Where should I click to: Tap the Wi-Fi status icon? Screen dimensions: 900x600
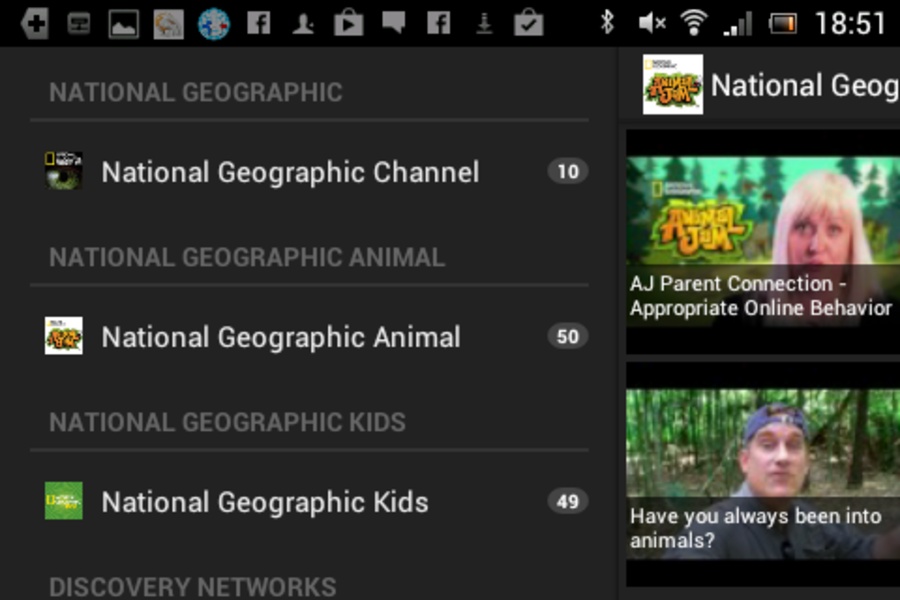point(693,24)
